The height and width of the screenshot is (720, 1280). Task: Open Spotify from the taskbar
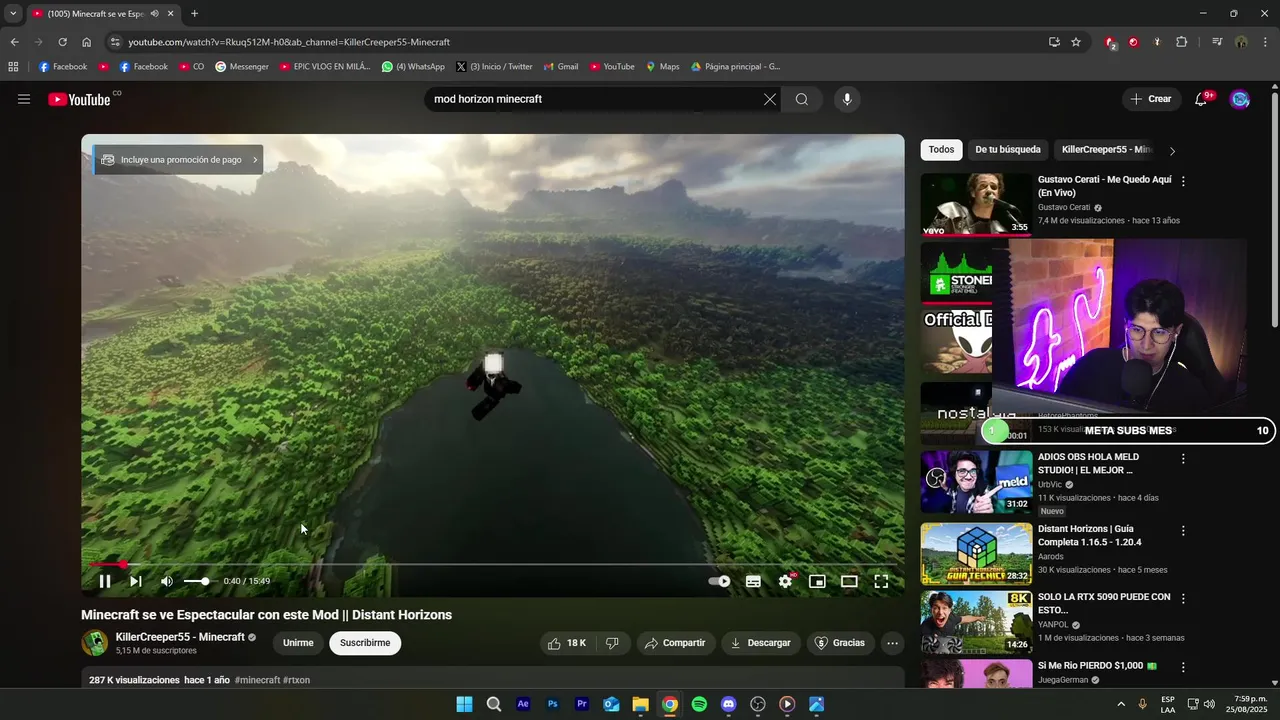tap(699, 704)
